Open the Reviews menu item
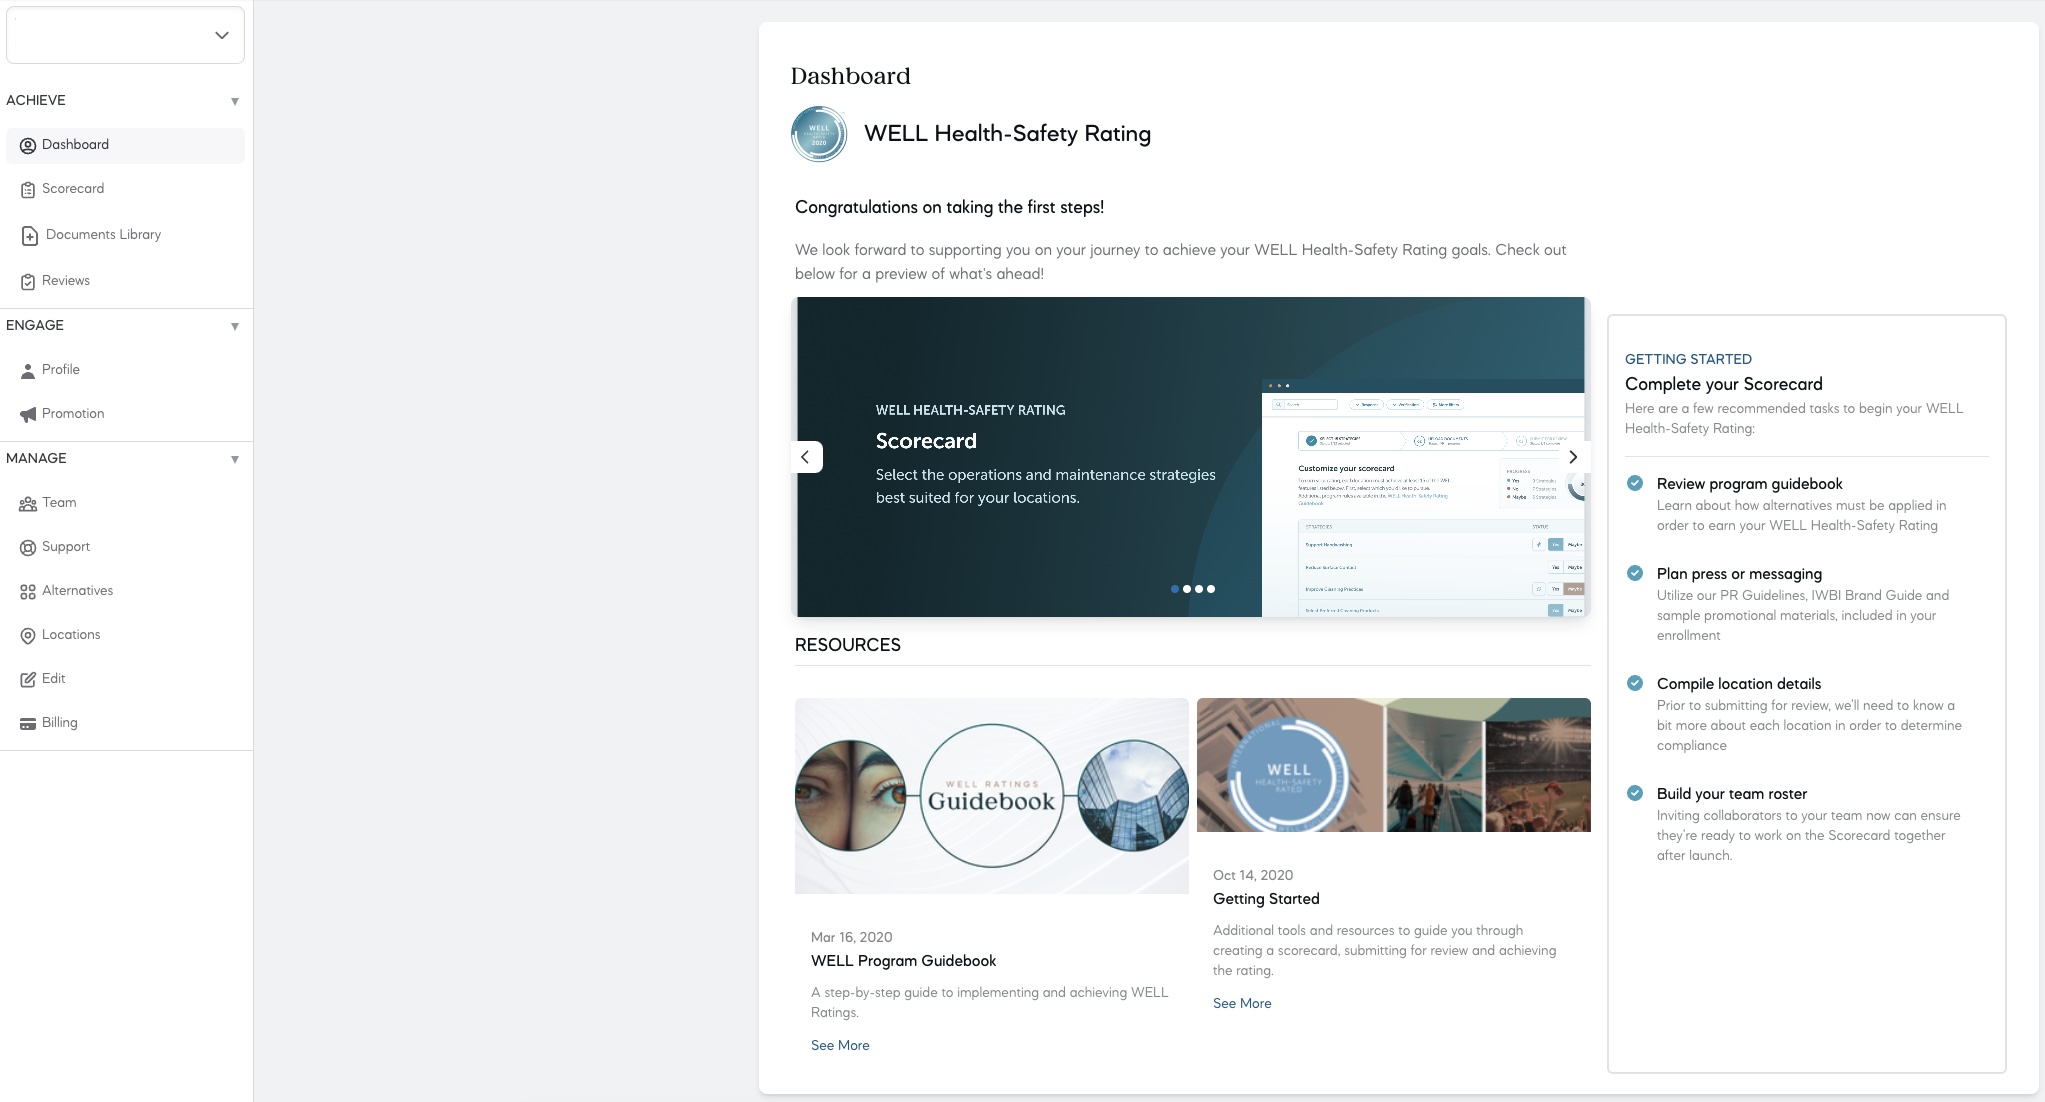This screenshot has width=2045, height=1102. (125, 281)
